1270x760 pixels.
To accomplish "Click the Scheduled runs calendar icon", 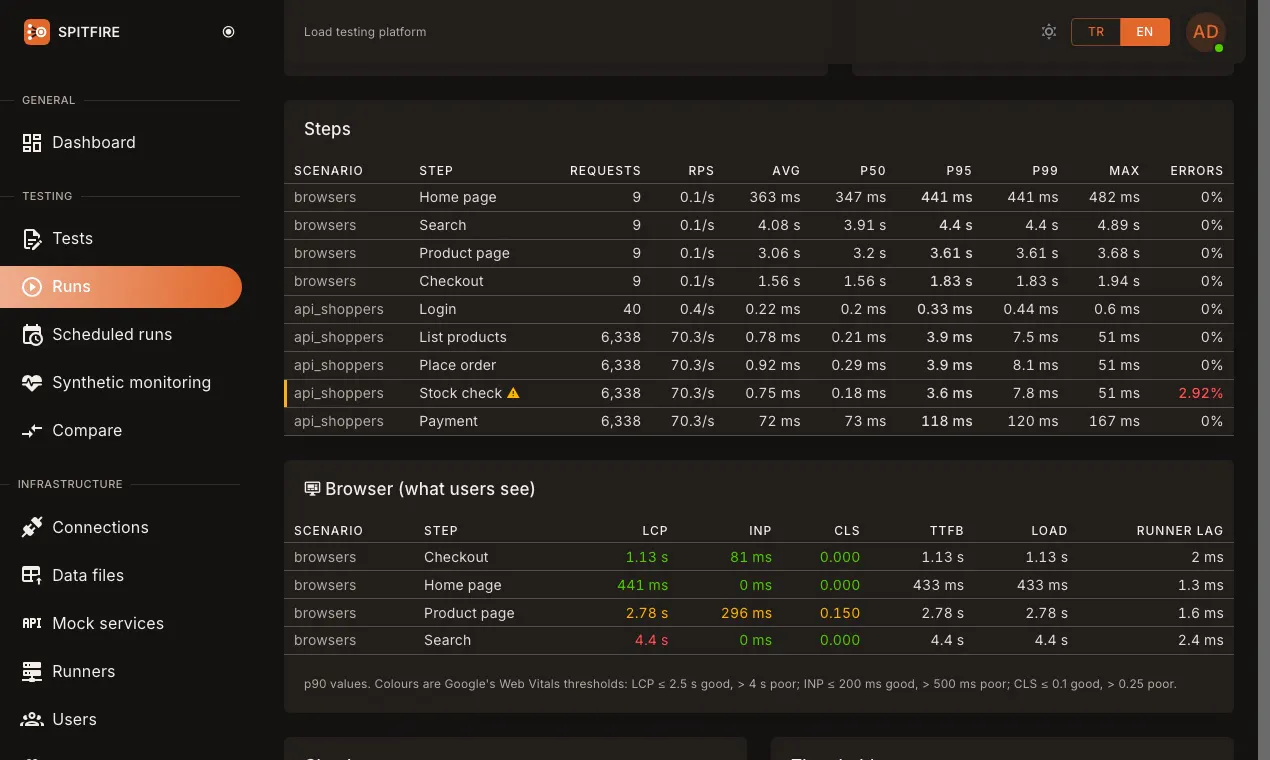I will [x=32, y=334].
